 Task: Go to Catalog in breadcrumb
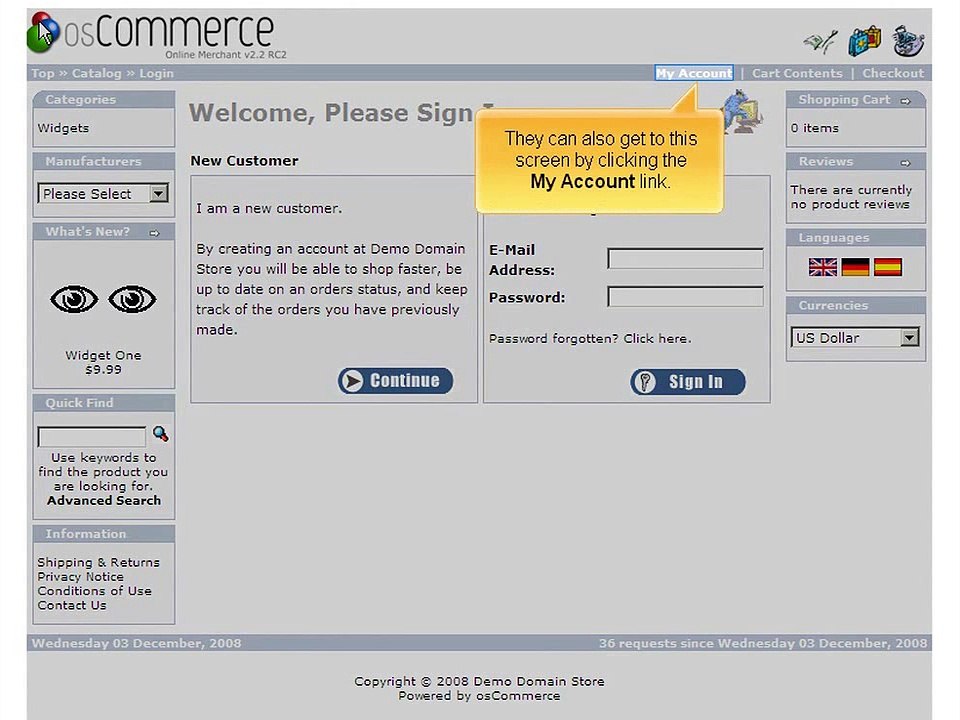click(x=97, y=73)
